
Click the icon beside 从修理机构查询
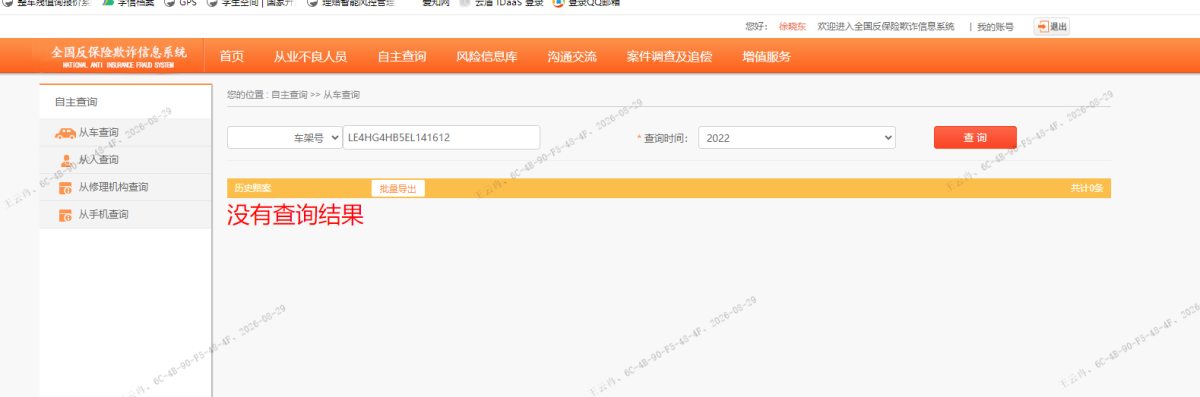tap(65, 187)
